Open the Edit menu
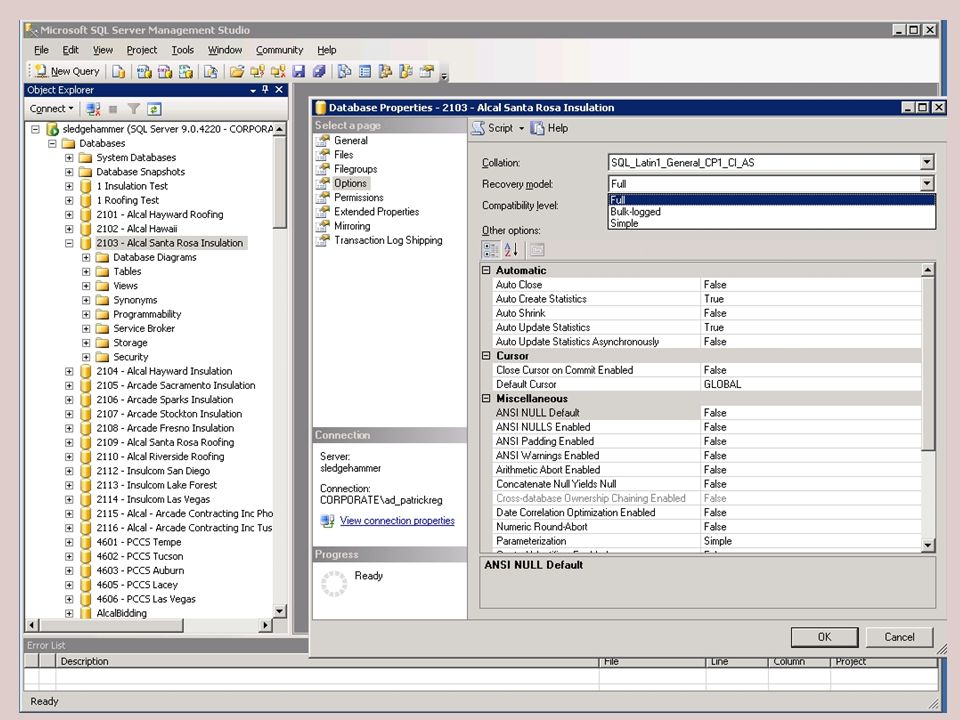This screenshot has width=960, height=720. [70, 50]
